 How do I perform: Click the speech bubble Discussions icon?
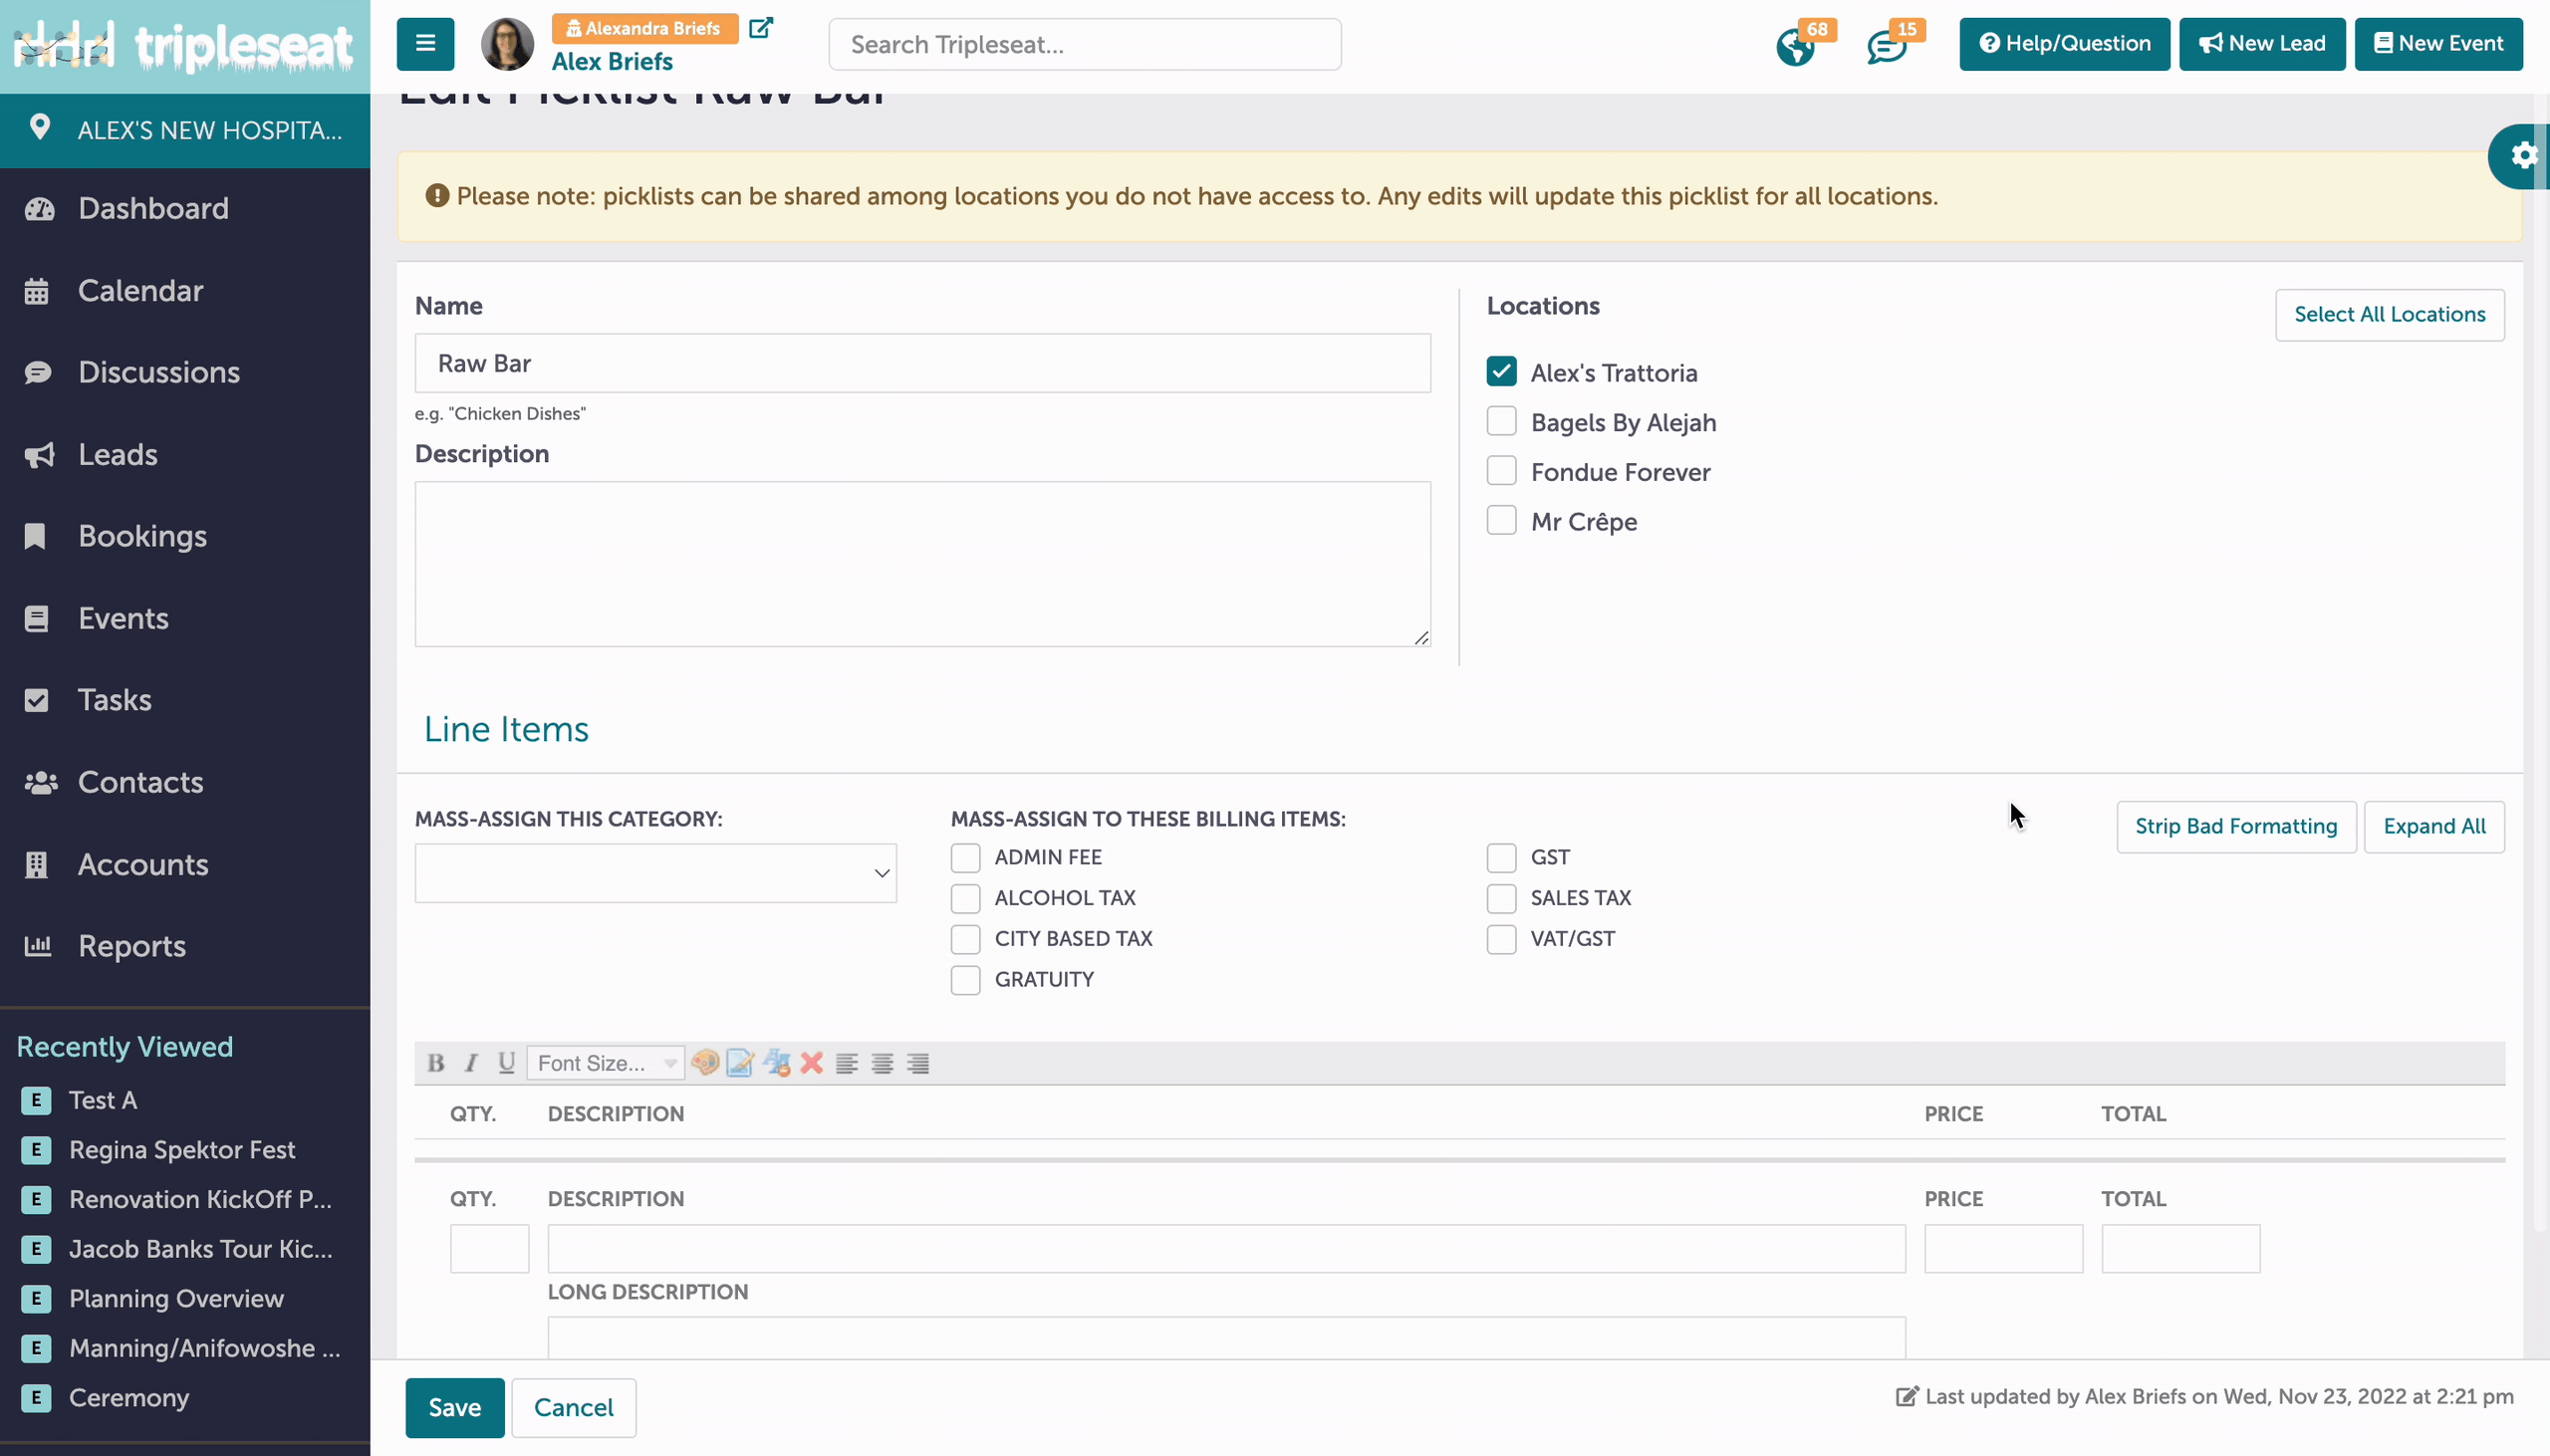tap(38, 373)
